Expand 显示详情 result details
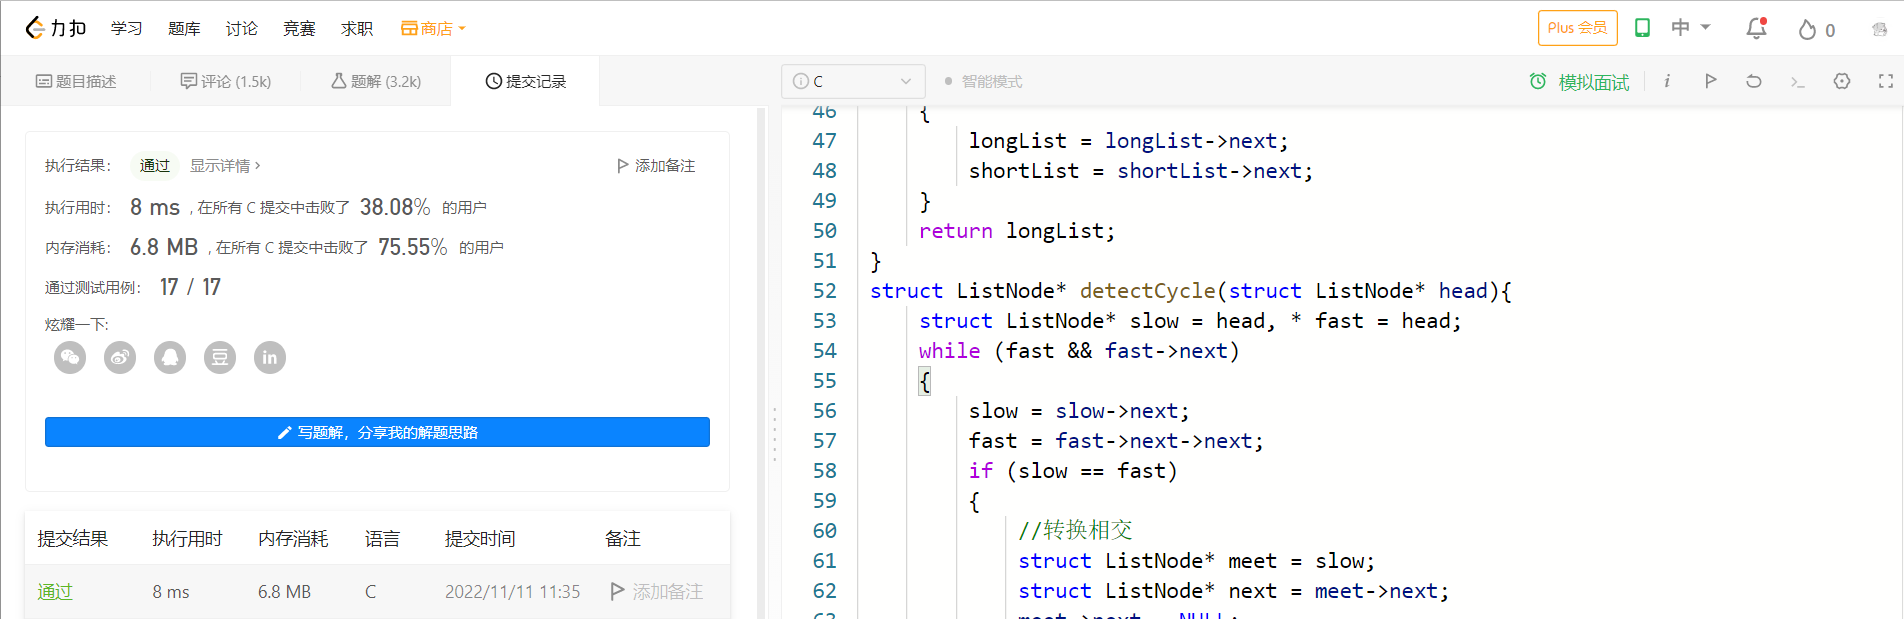The width and height of the screenshot is (1904, 619). [x=225, y=166]
